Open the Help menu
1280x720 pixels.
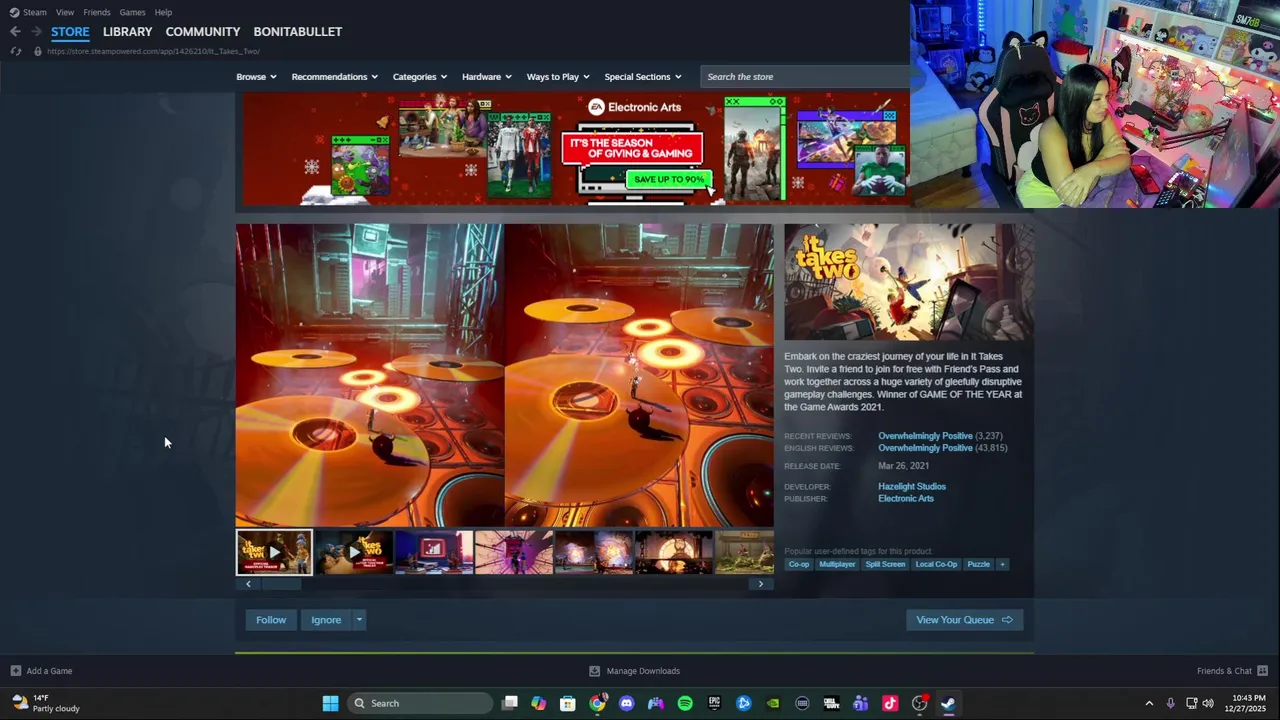tap(163, 12)
